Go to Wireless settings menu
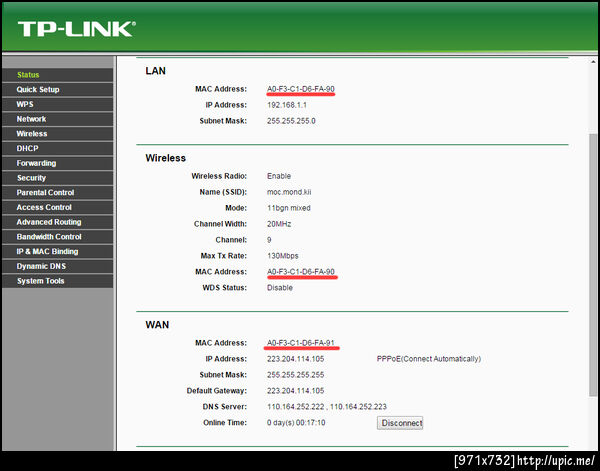This screenshot has height=471, width=600. (x=57, y=134)
